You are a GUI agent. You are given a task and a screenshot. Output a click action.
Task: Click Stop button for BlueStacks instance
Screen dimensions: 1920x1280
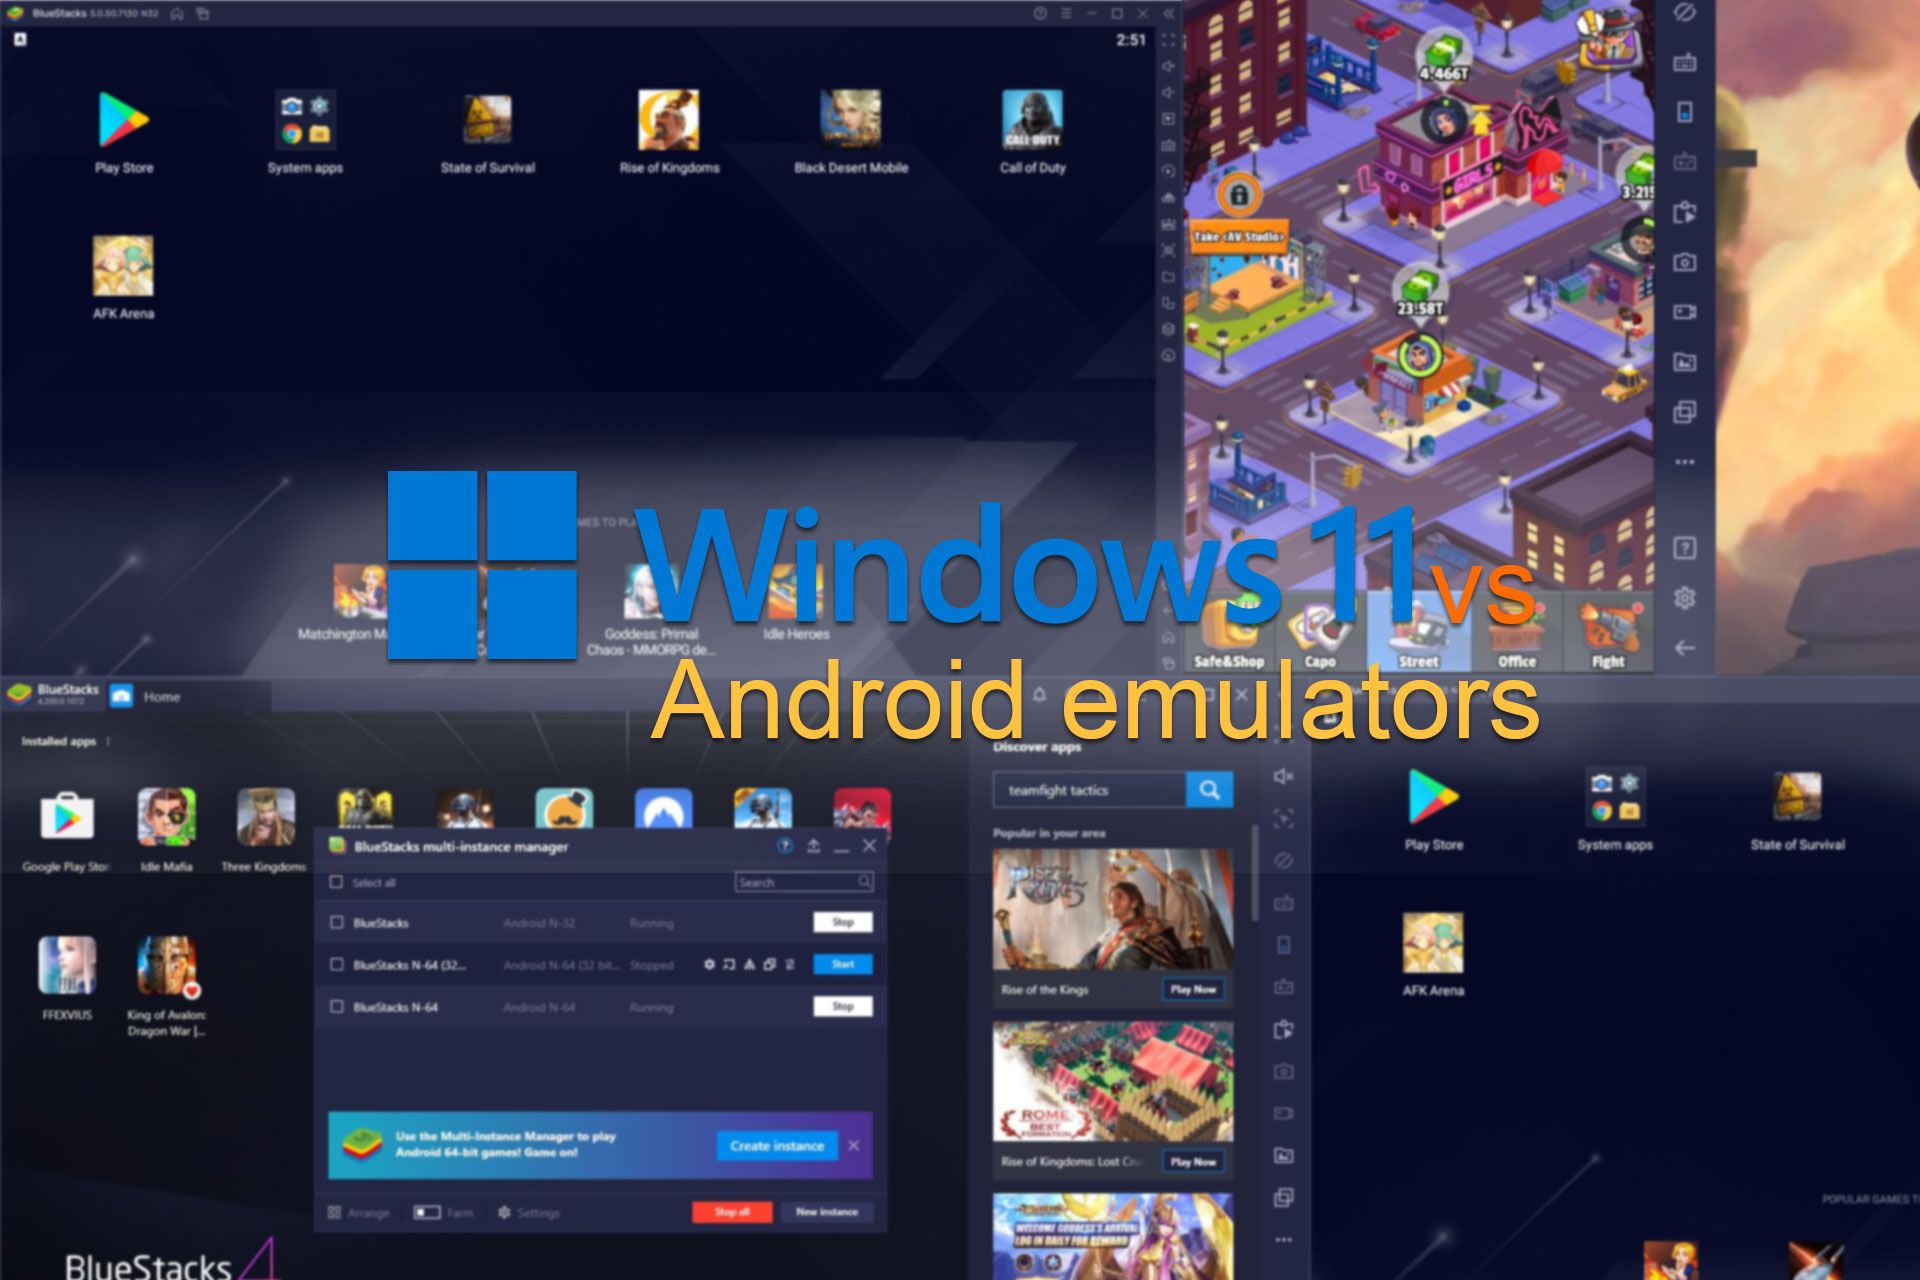[x=839, y=926]
